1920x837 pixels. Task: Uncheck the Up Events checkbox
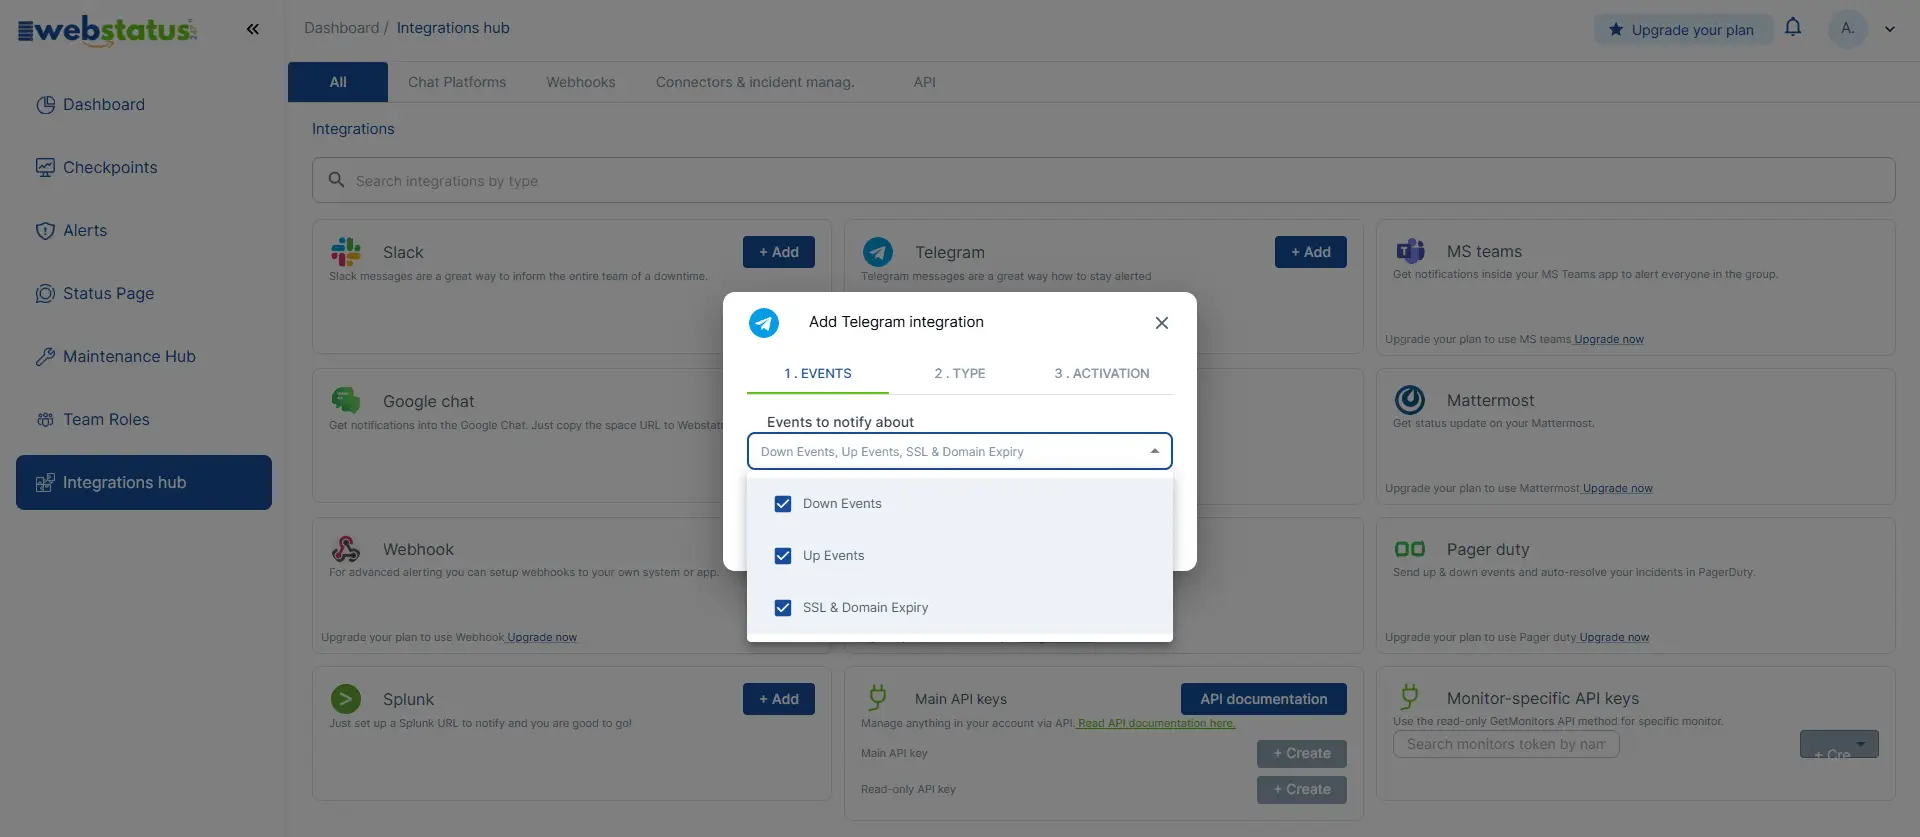[x=783, y=556]
